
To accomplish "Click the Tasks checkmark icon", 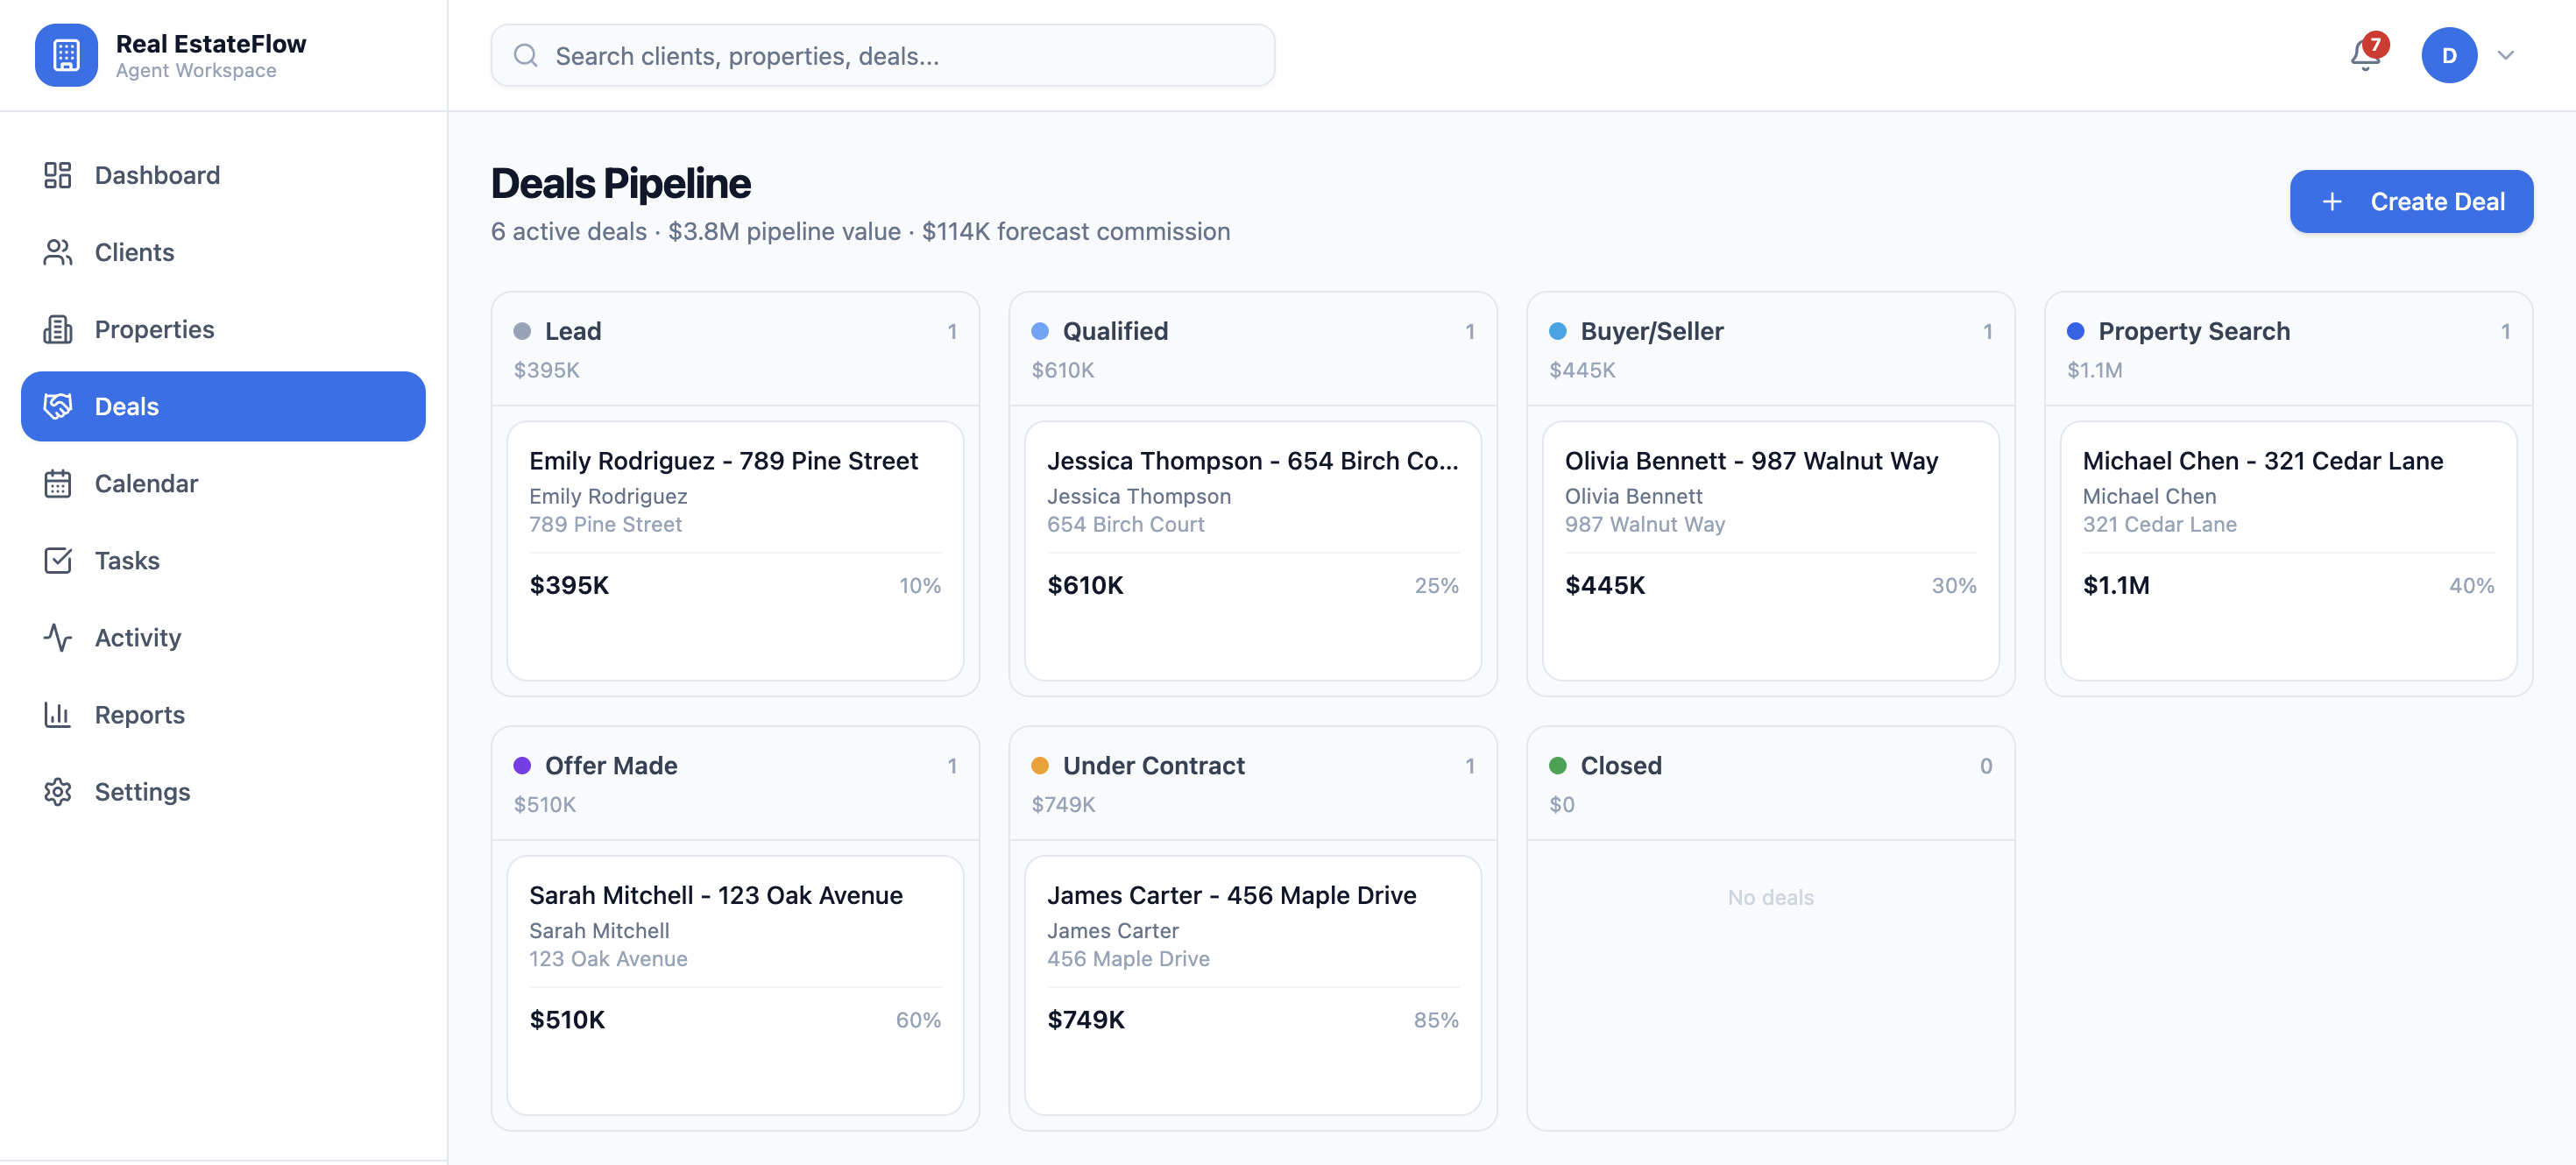I will (x=58, y=560).
